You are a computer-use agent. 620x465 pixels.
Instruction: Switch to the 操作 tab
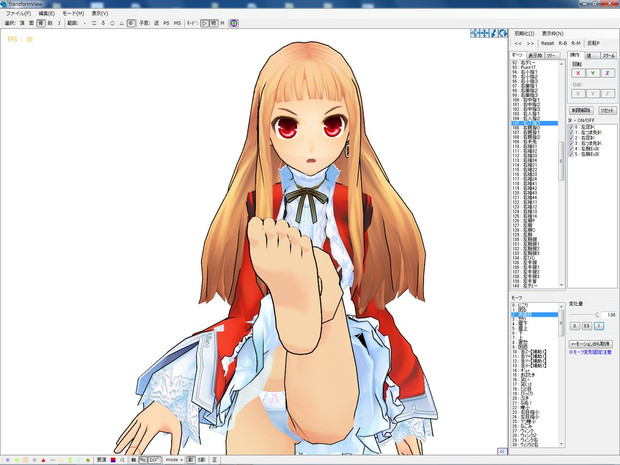[575, 55]
